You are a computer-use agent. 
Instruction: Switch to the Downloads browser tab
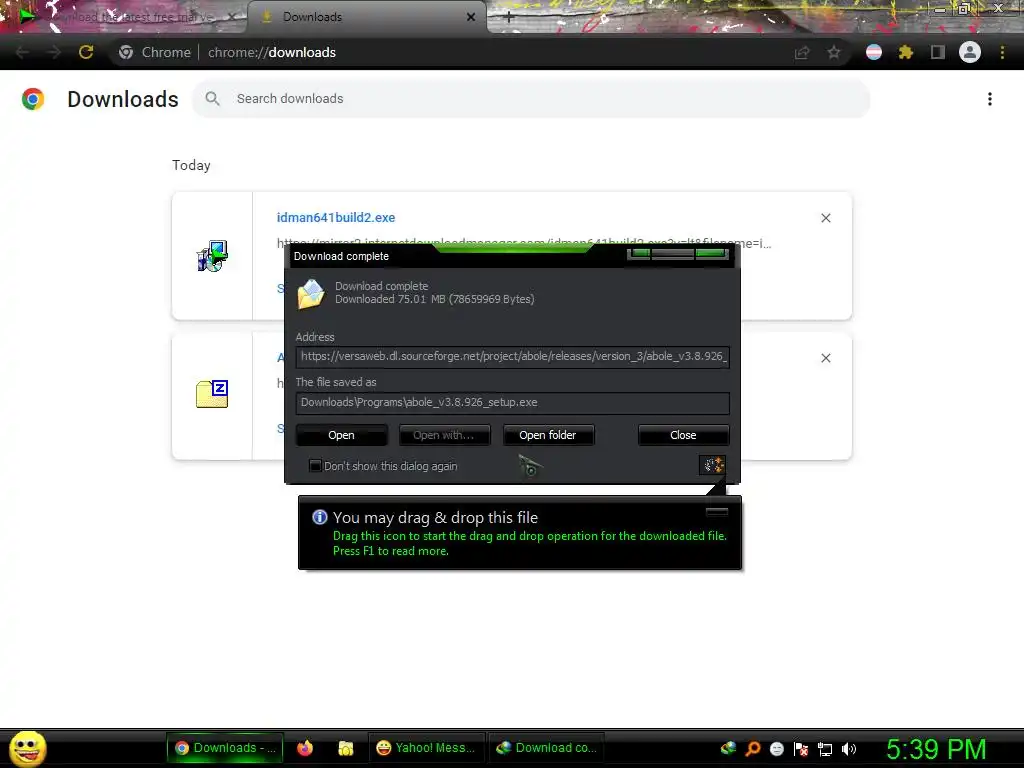click(366, 17)
